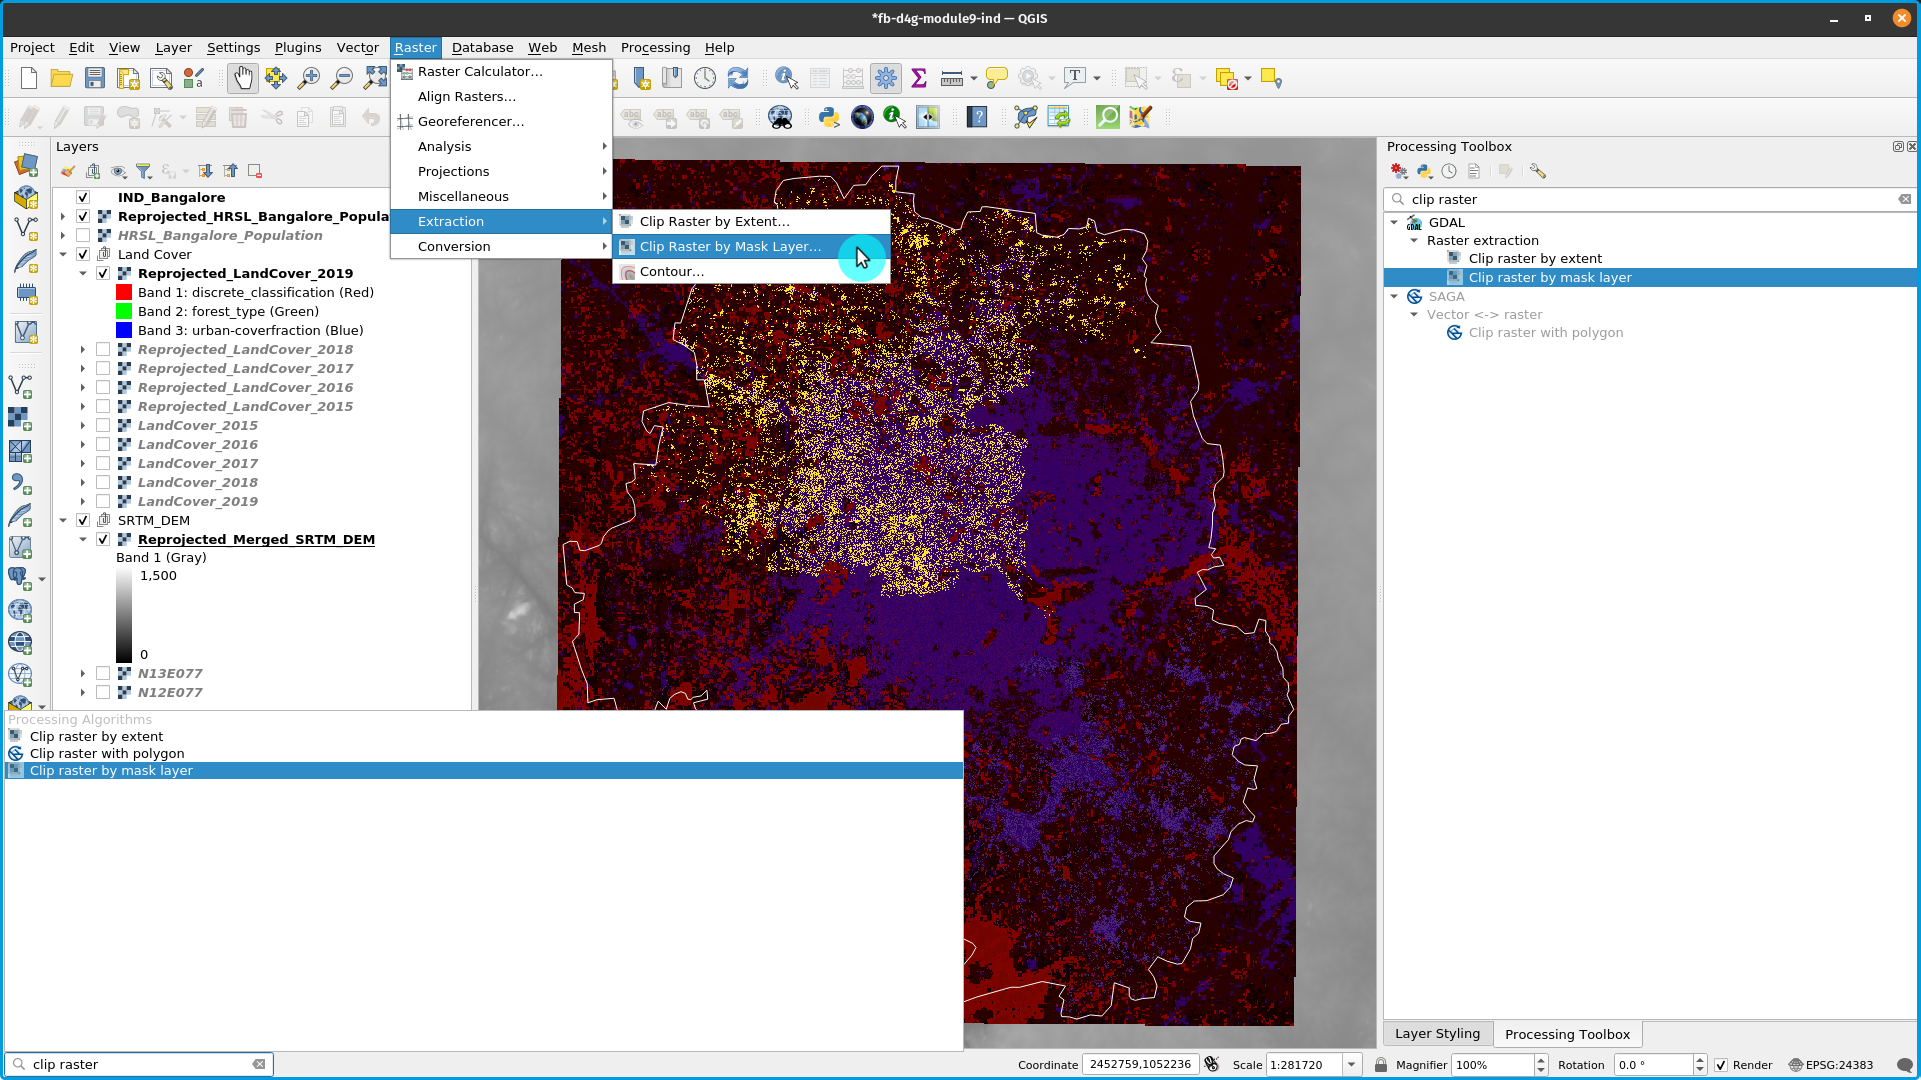Open Raster Calculator tool
Image resolution: width=1921 pixels, height=1080 pixels.
click(x=478, y=71)
